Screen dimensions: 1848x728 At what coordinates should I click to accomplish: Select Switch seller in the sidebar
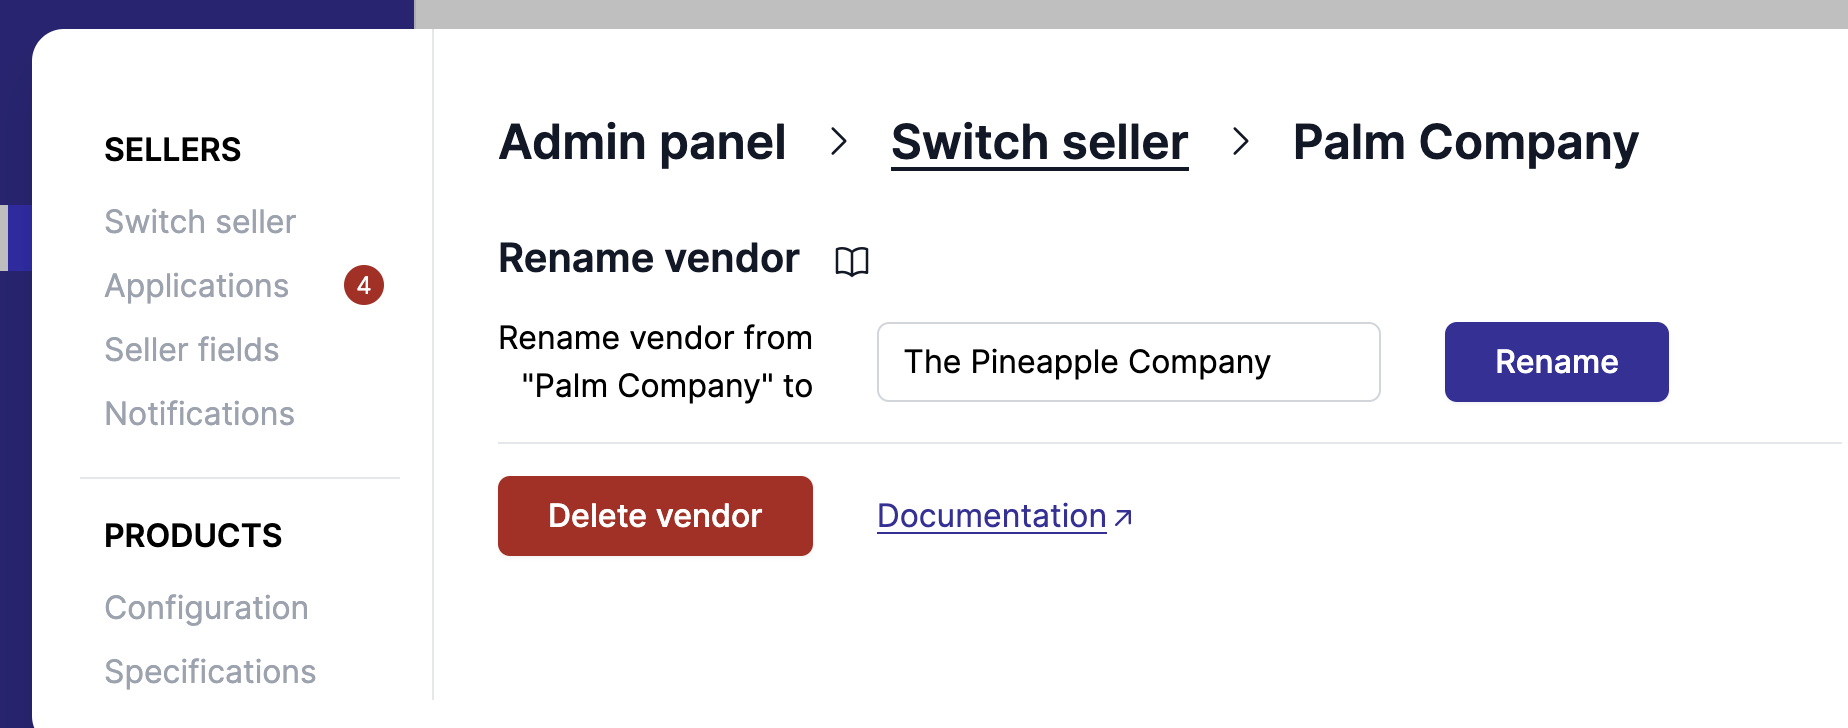click(x=200, y=222)
